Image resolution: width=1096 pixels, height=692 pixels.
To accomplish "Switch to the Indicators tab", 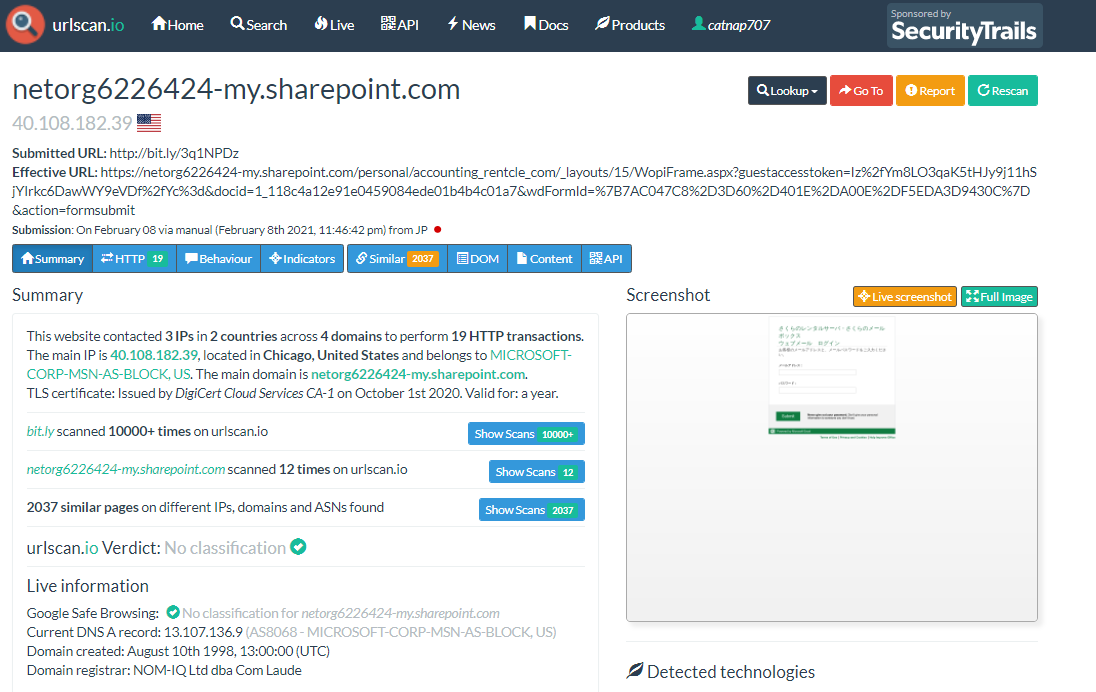I will [x=302, y=259].
